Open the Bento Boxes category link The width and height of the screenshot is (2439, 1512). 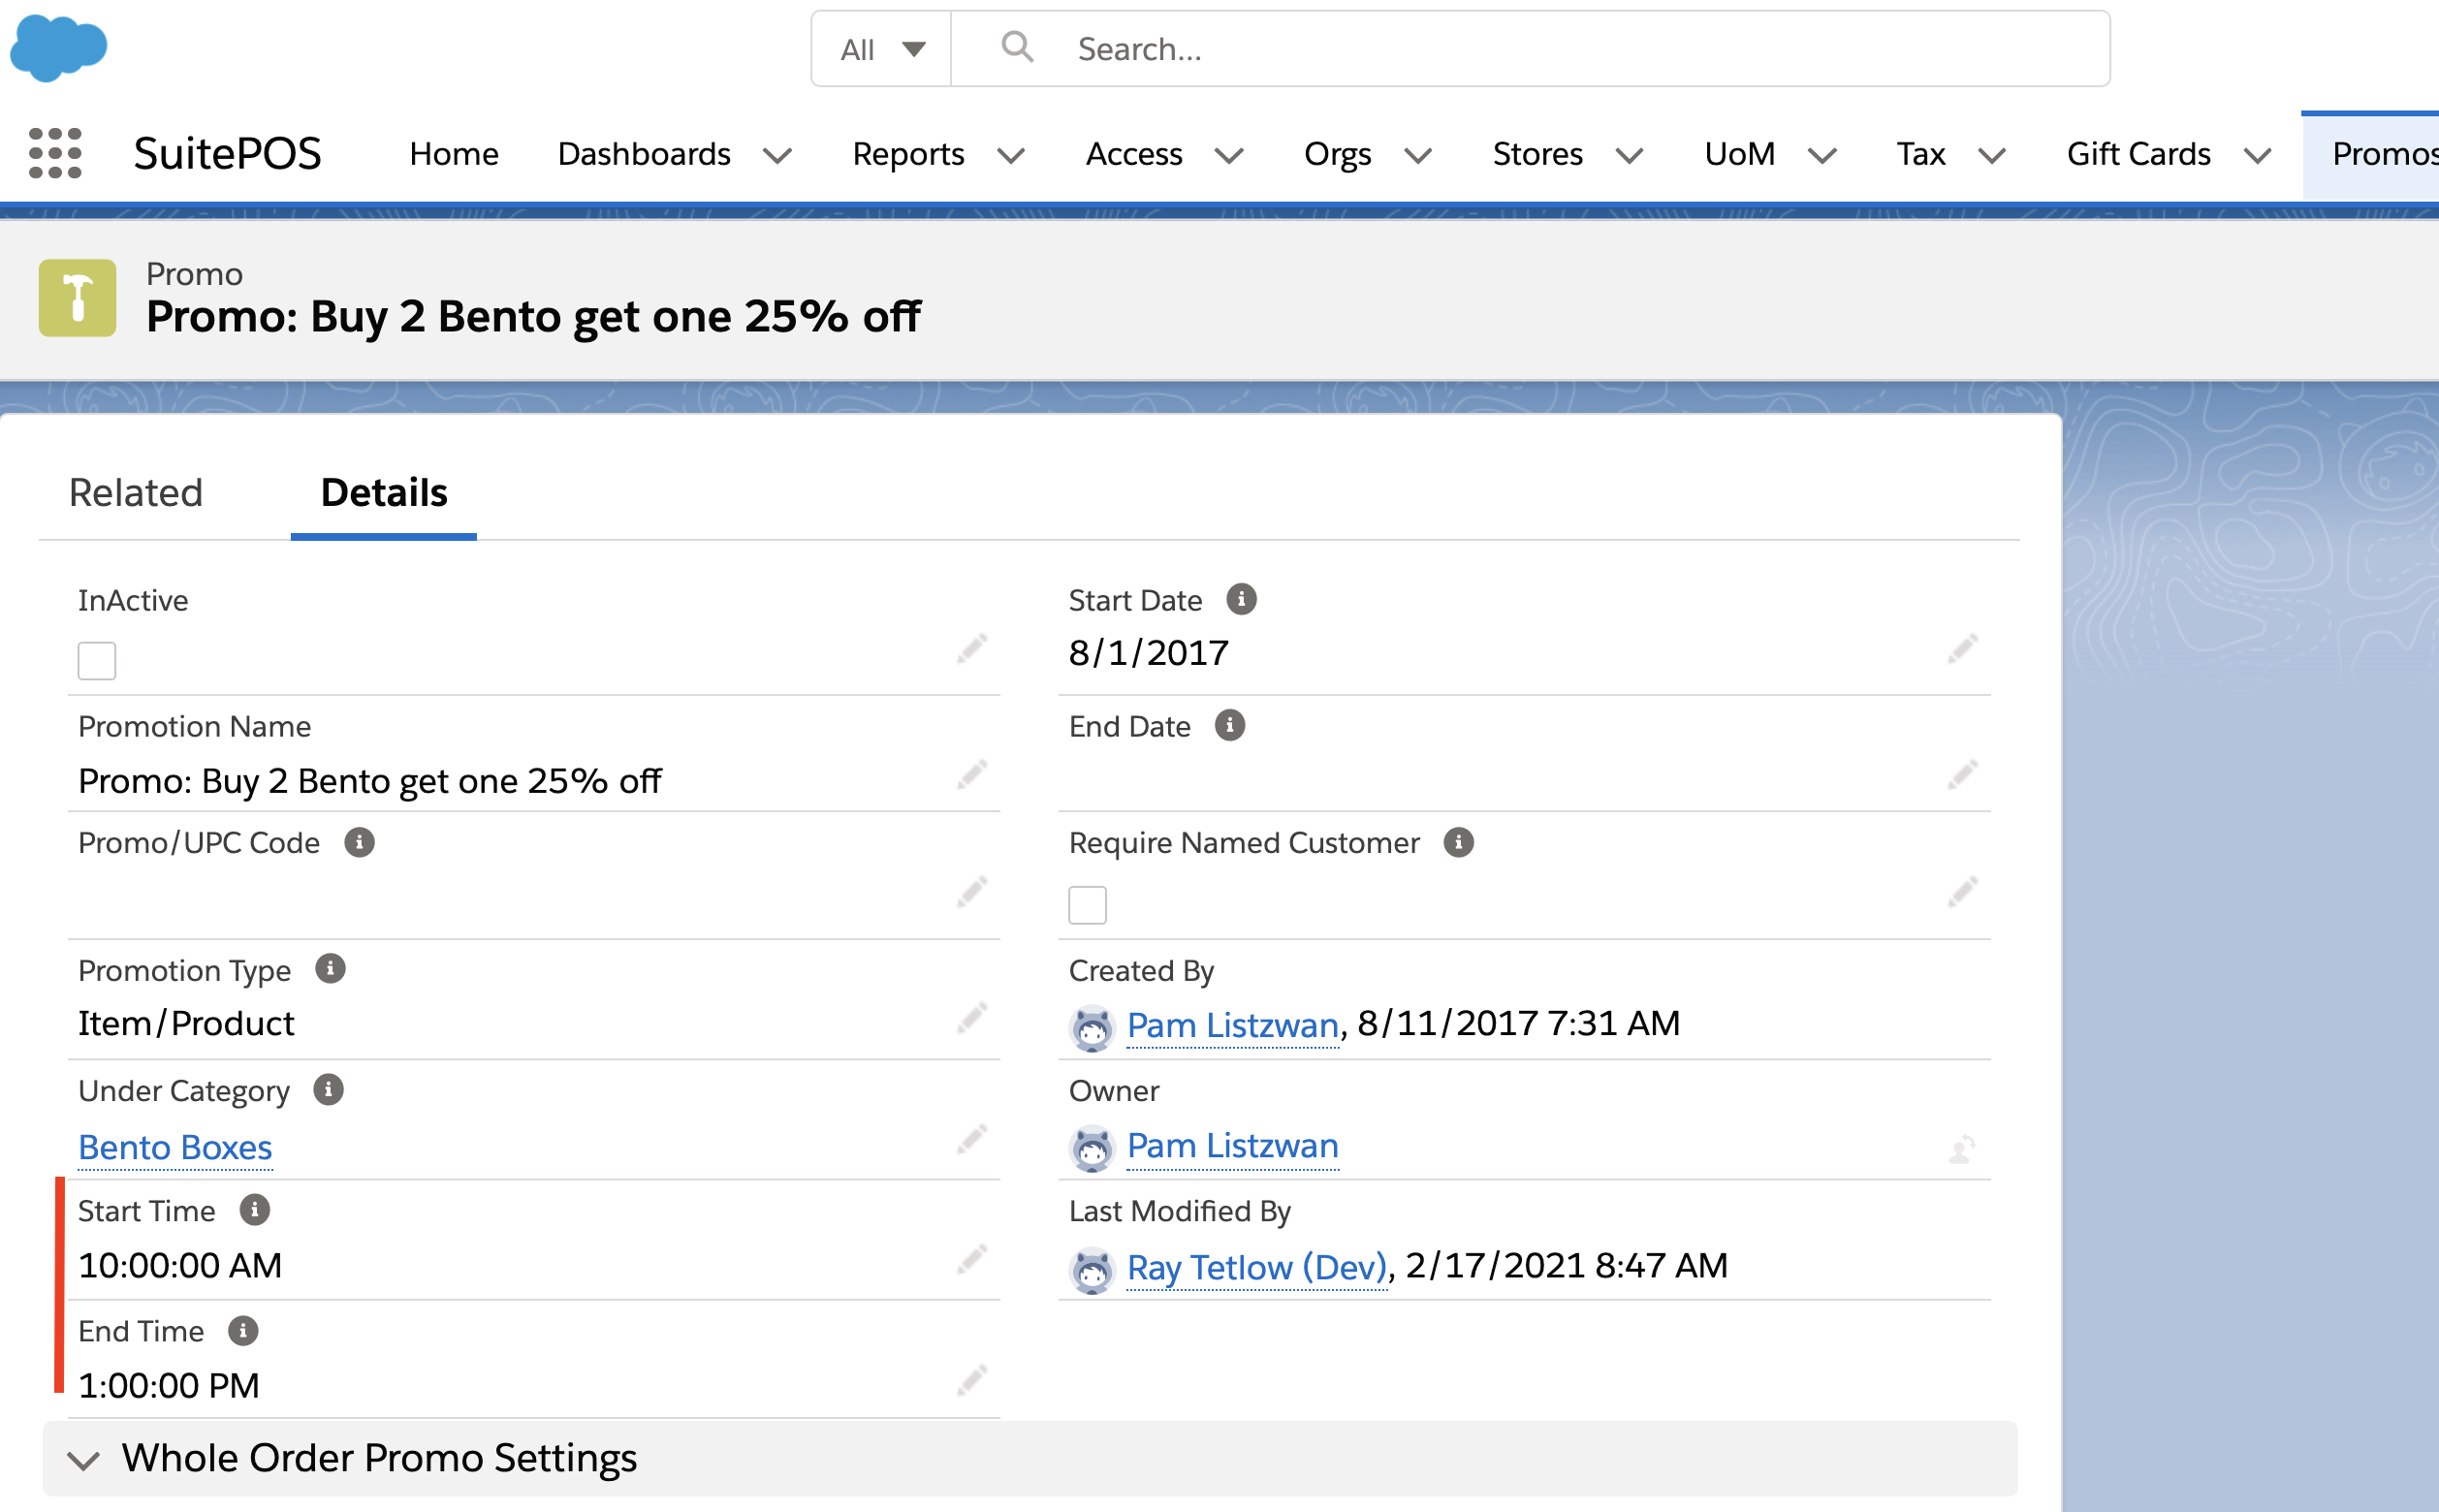point(175,1147)
